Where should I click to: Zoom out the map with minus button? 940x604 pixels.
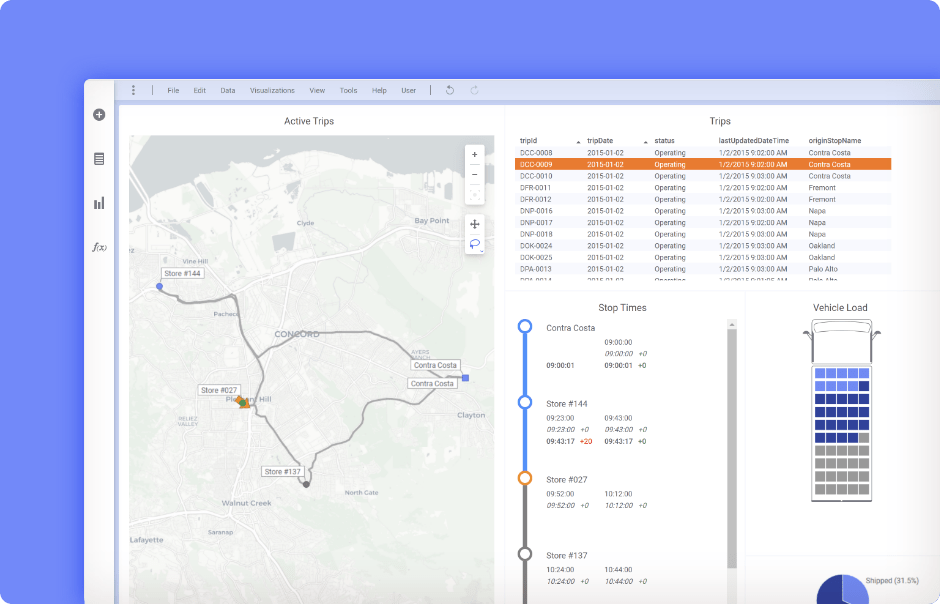click(x=475, y=174)
